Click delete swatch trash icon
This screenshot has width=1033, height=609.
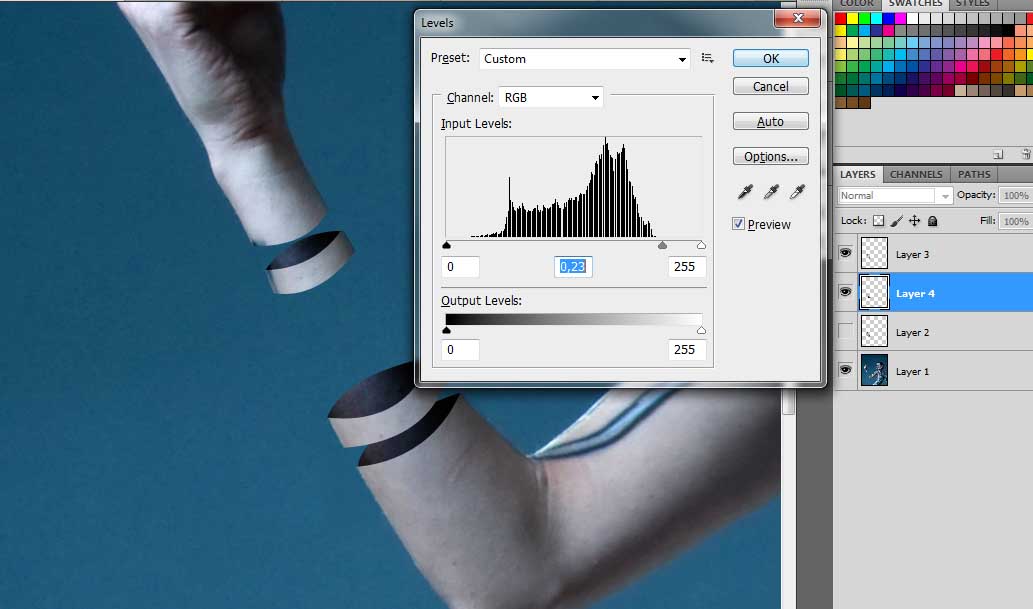1026,154
